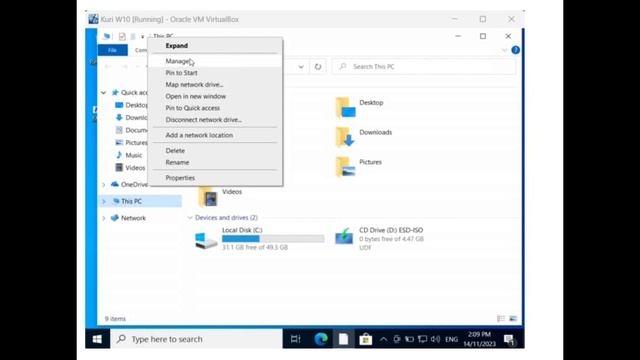Click ENG language indicator
The height and width of the screenshot is (360, 640).
pyautogui.click(x=451, y=339)
